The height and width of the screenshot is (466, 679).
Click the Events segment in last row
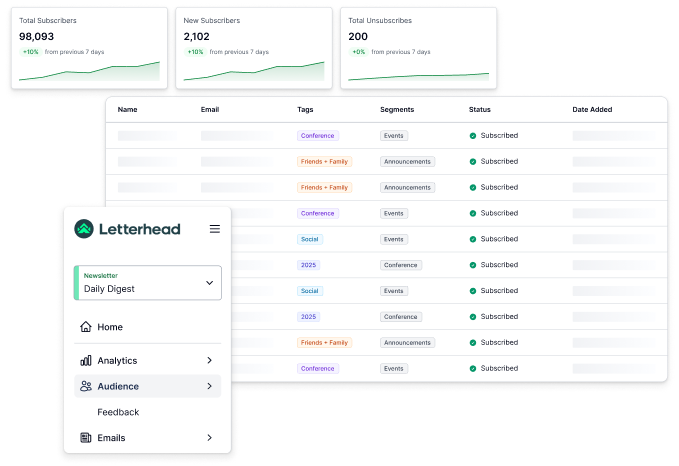click(394, 369)
